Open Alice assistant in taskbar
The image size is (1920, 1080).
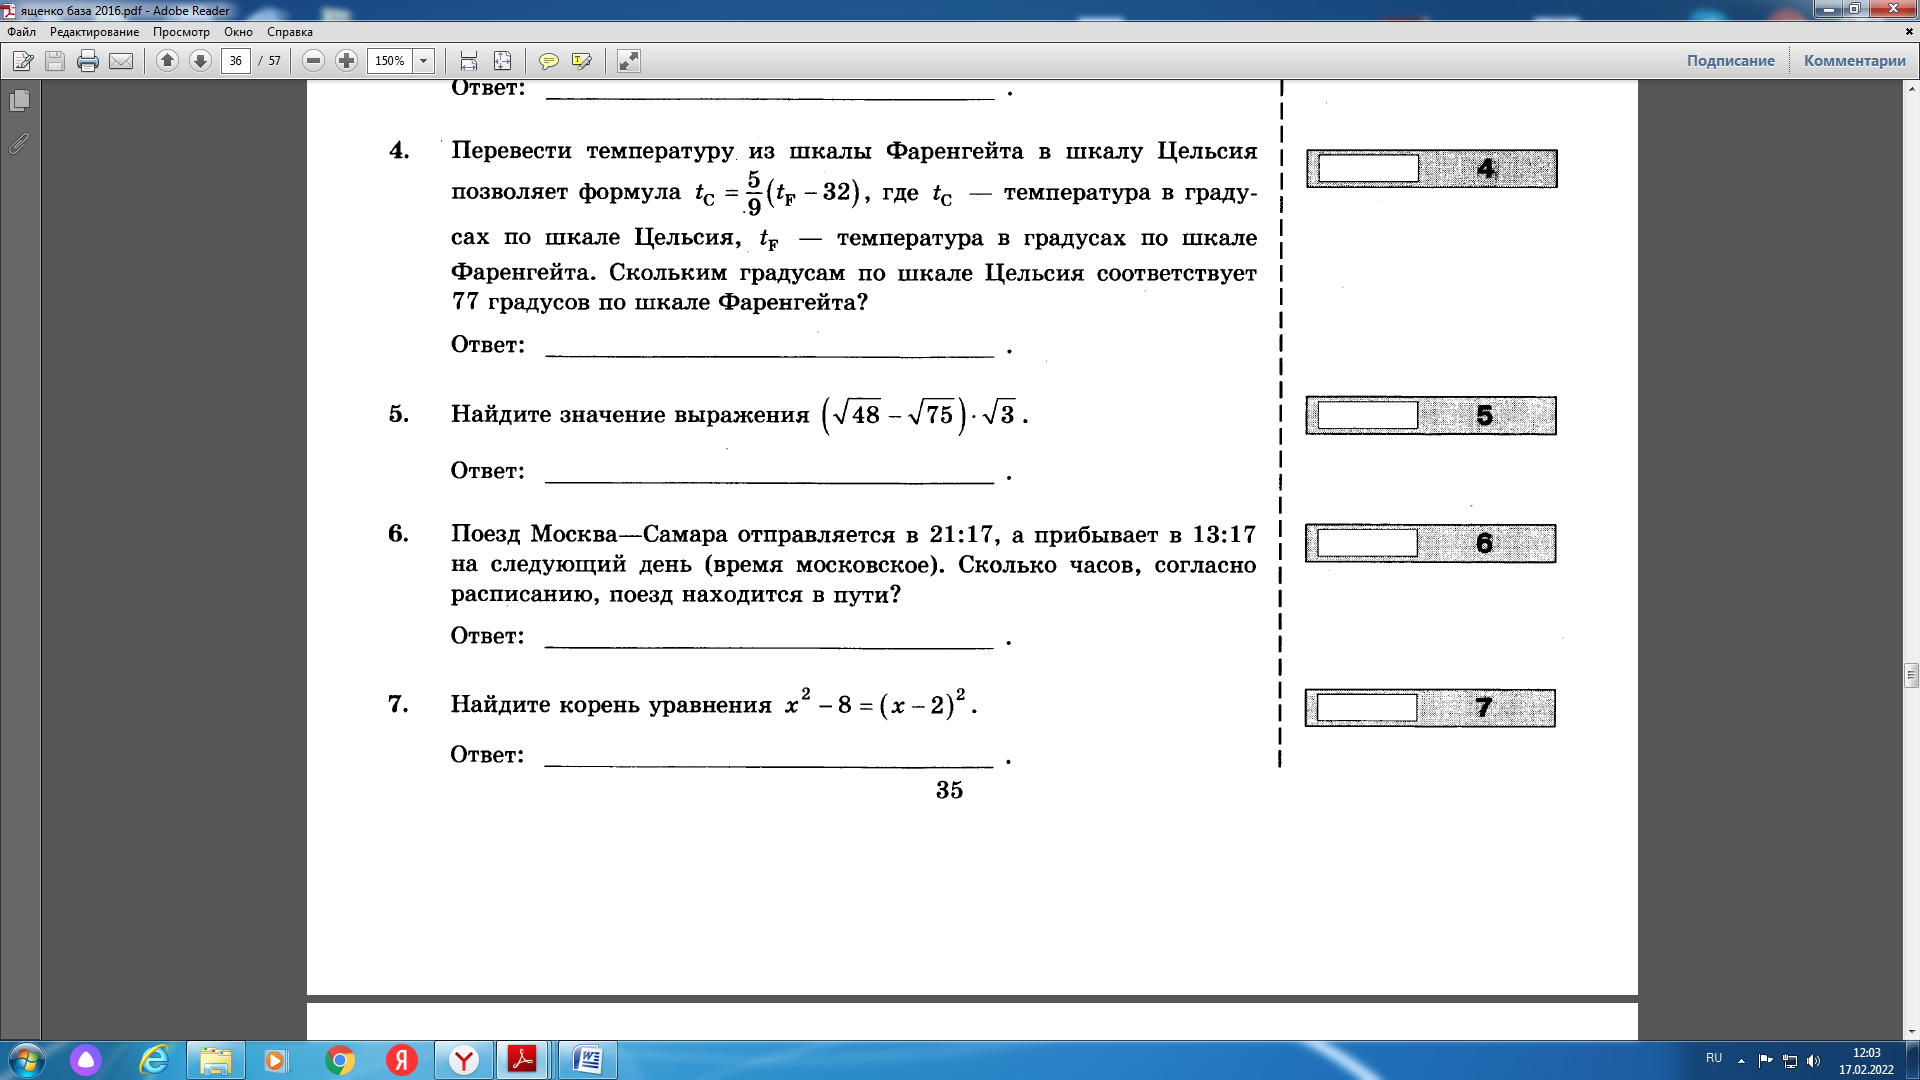tap(86, 1060)
